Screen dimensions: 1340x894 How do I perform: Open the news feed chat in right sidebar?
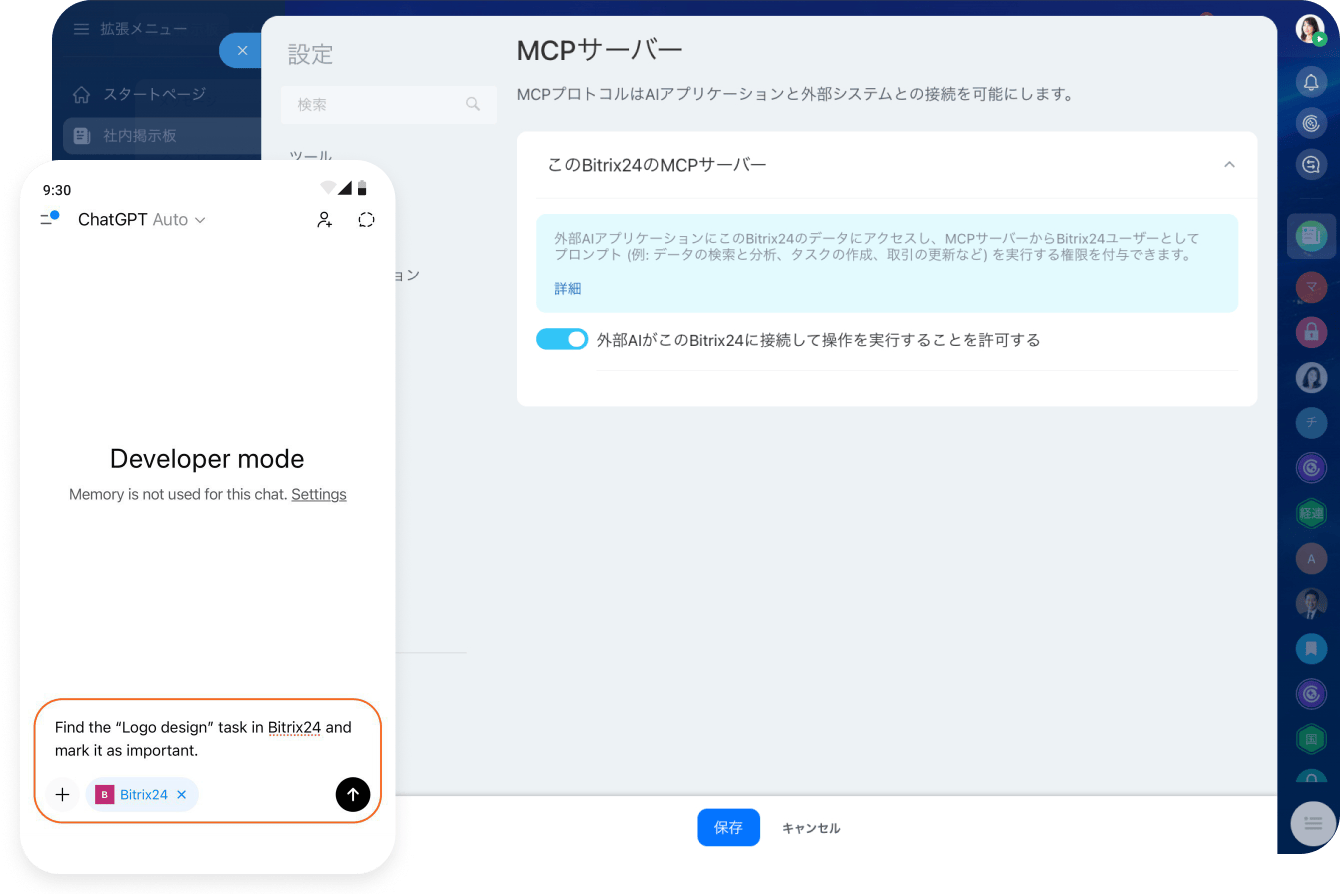1311,237
